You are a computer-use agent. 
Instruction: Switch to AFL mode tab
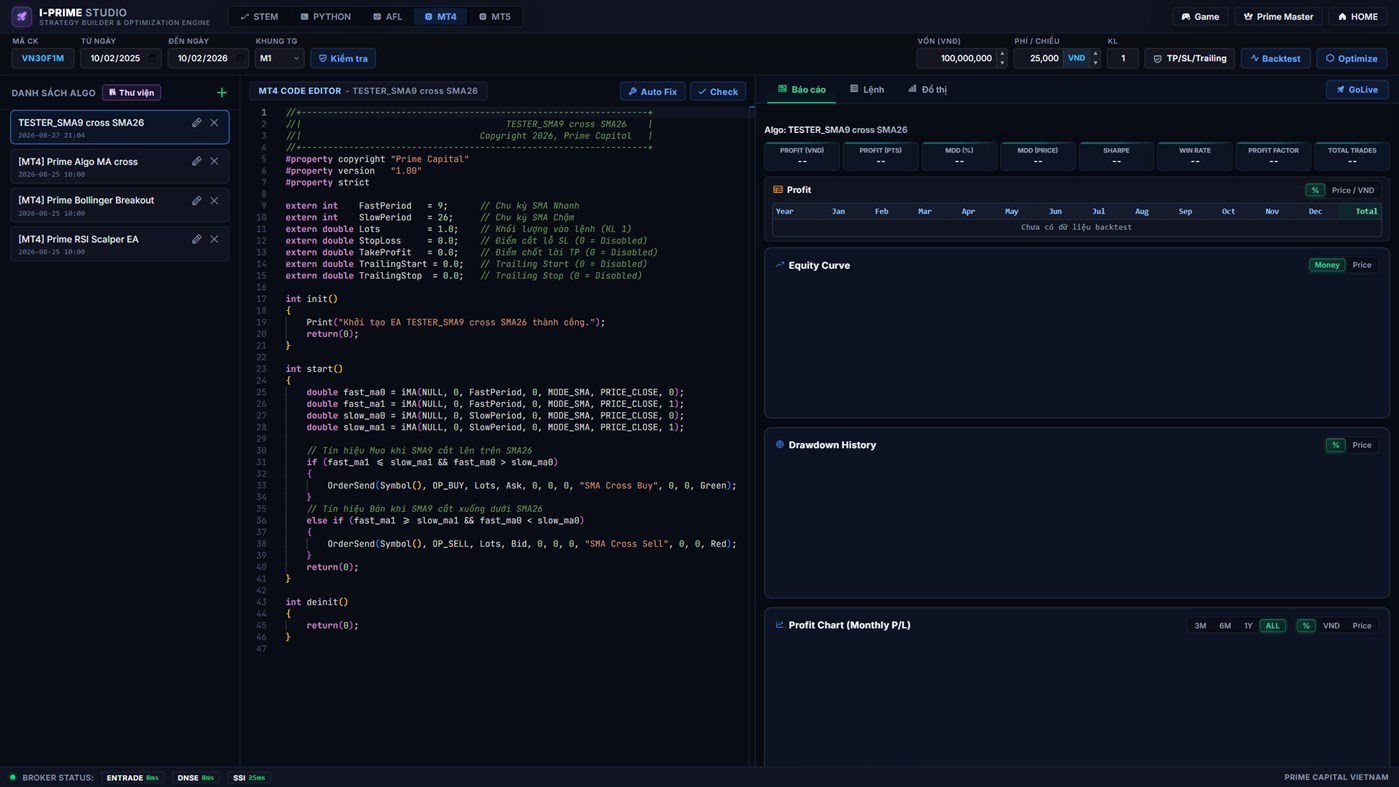pyautogui.click(x=388, y=16)
